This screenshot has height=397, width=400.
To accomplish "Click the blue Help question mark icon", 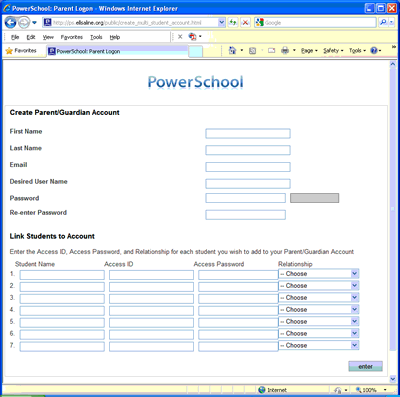I will tap(374, 51).
